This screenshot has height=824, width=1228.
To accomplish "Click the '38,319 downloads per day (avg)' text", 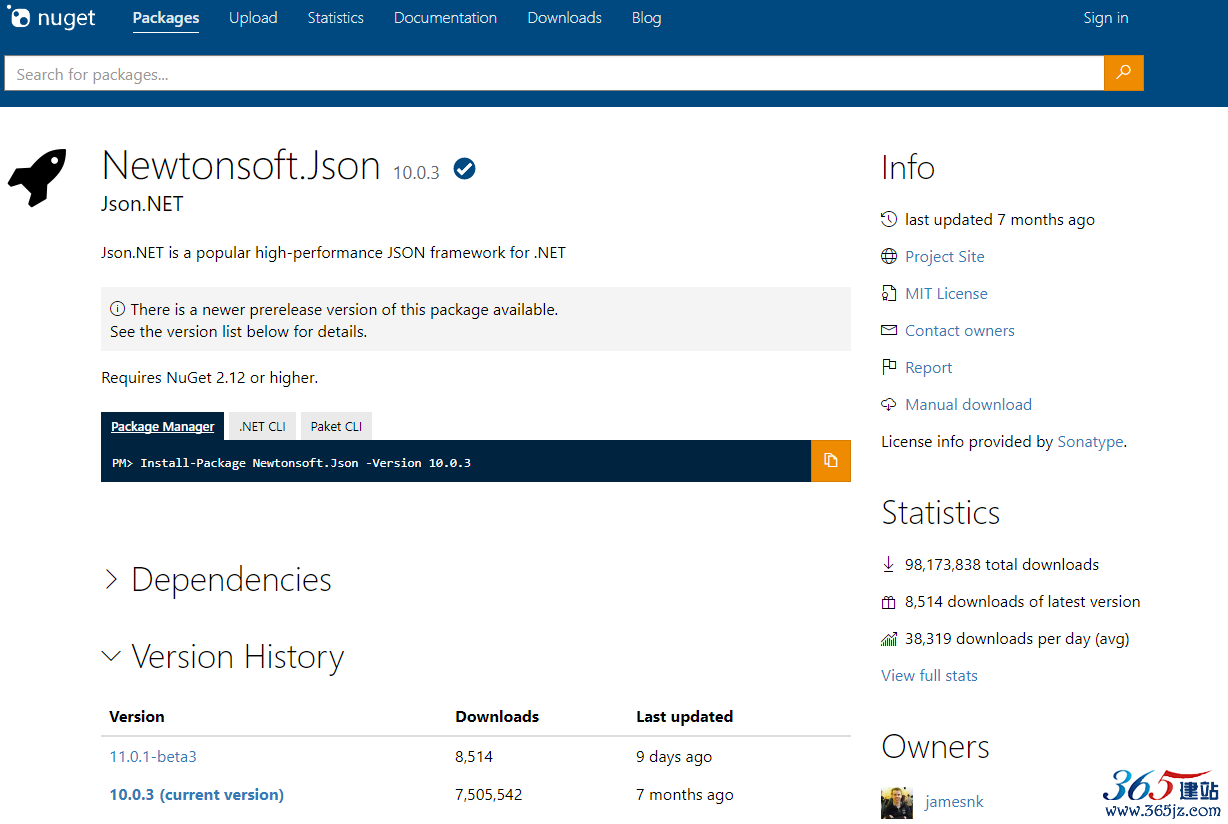I will tap(1017, 638).
